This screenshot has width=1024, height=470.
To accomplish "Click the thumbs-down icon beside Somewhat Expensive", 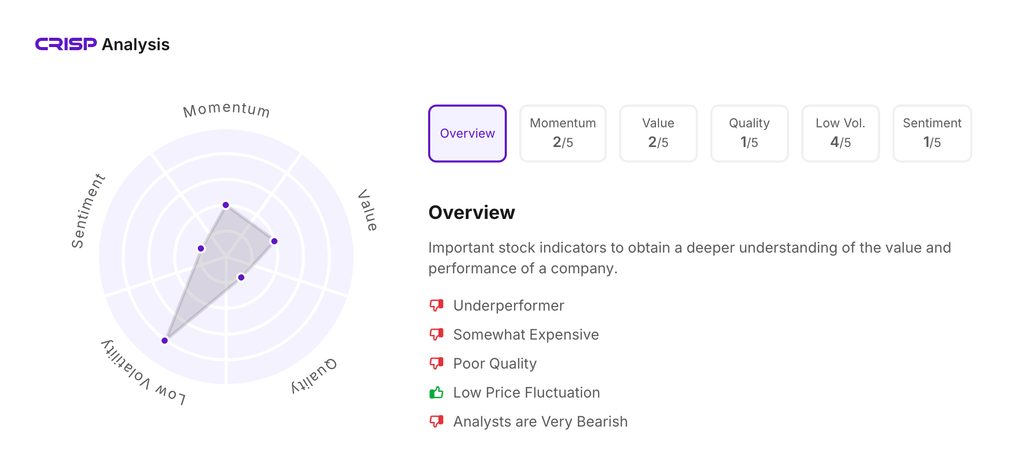I will point(436,334).
